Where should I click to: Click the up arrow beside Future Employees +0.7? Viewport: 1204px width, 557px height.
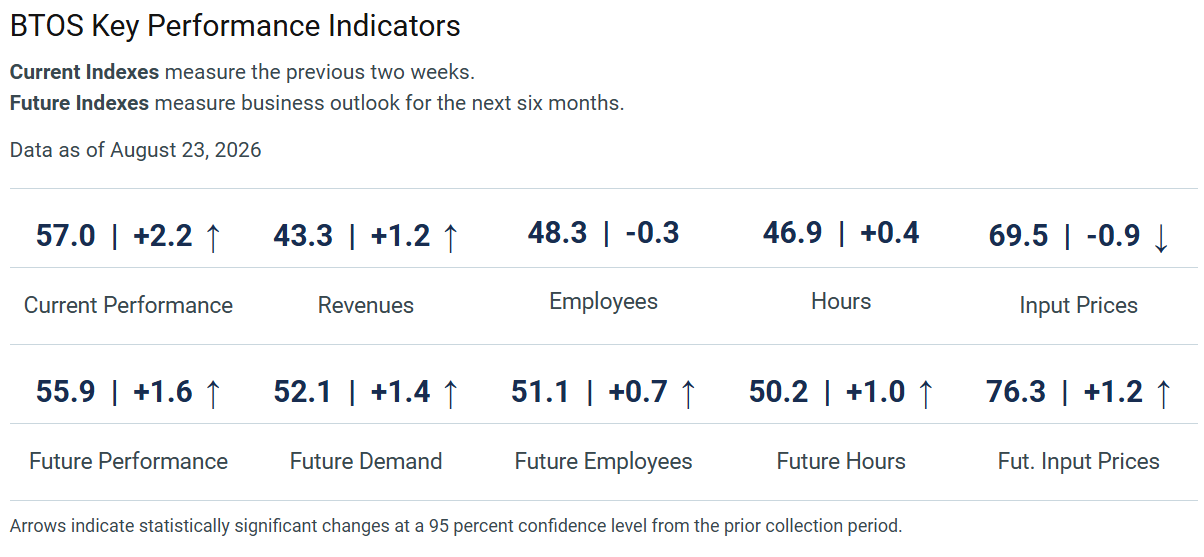point(687,393)
